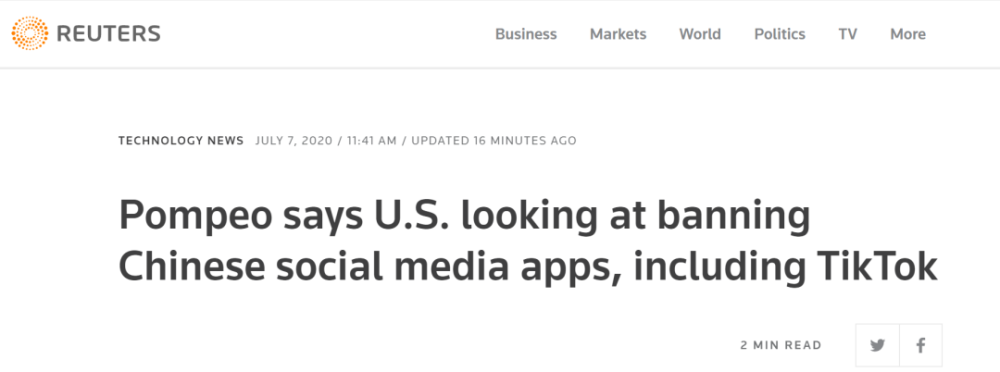Click the word TikTok in the headline
Viewport: 1000px width, 372px height.
click(872, 268)
